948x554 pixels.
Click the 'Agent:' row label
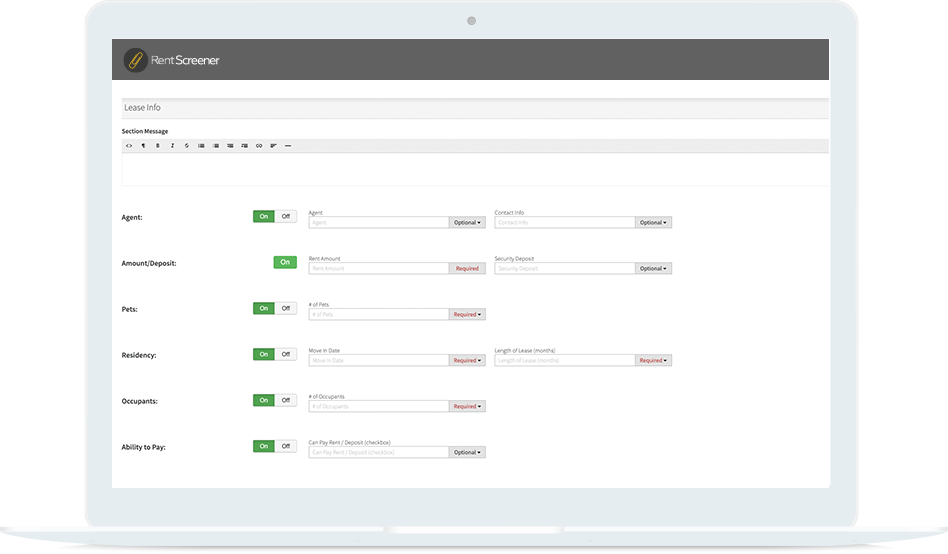tap(132, 218)
